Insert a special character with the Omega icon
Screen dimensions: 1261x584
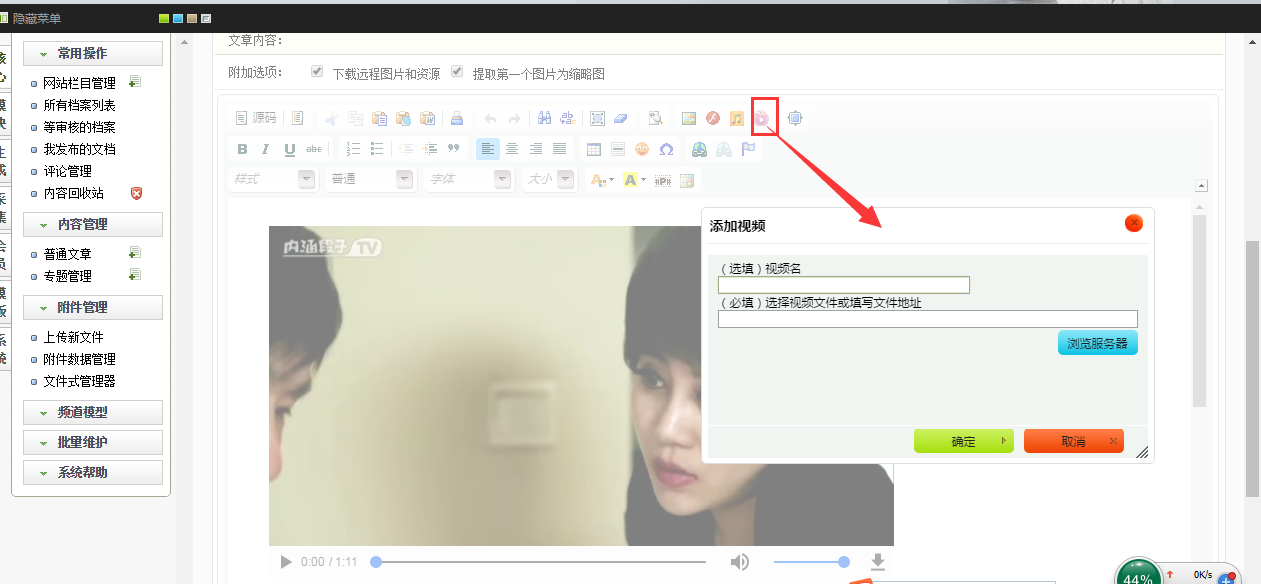click(666, 148)
